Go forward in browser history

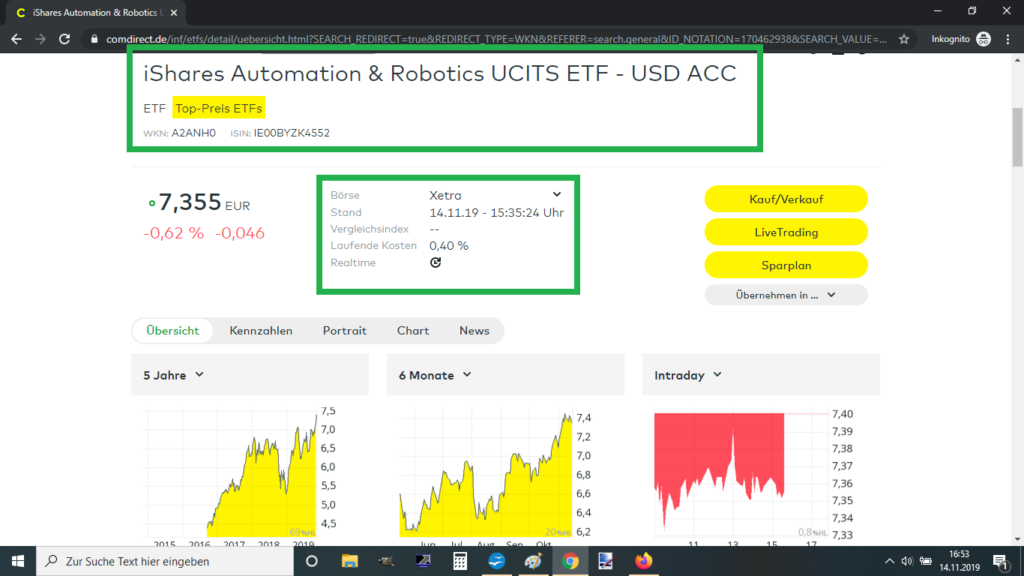(40, 39)
